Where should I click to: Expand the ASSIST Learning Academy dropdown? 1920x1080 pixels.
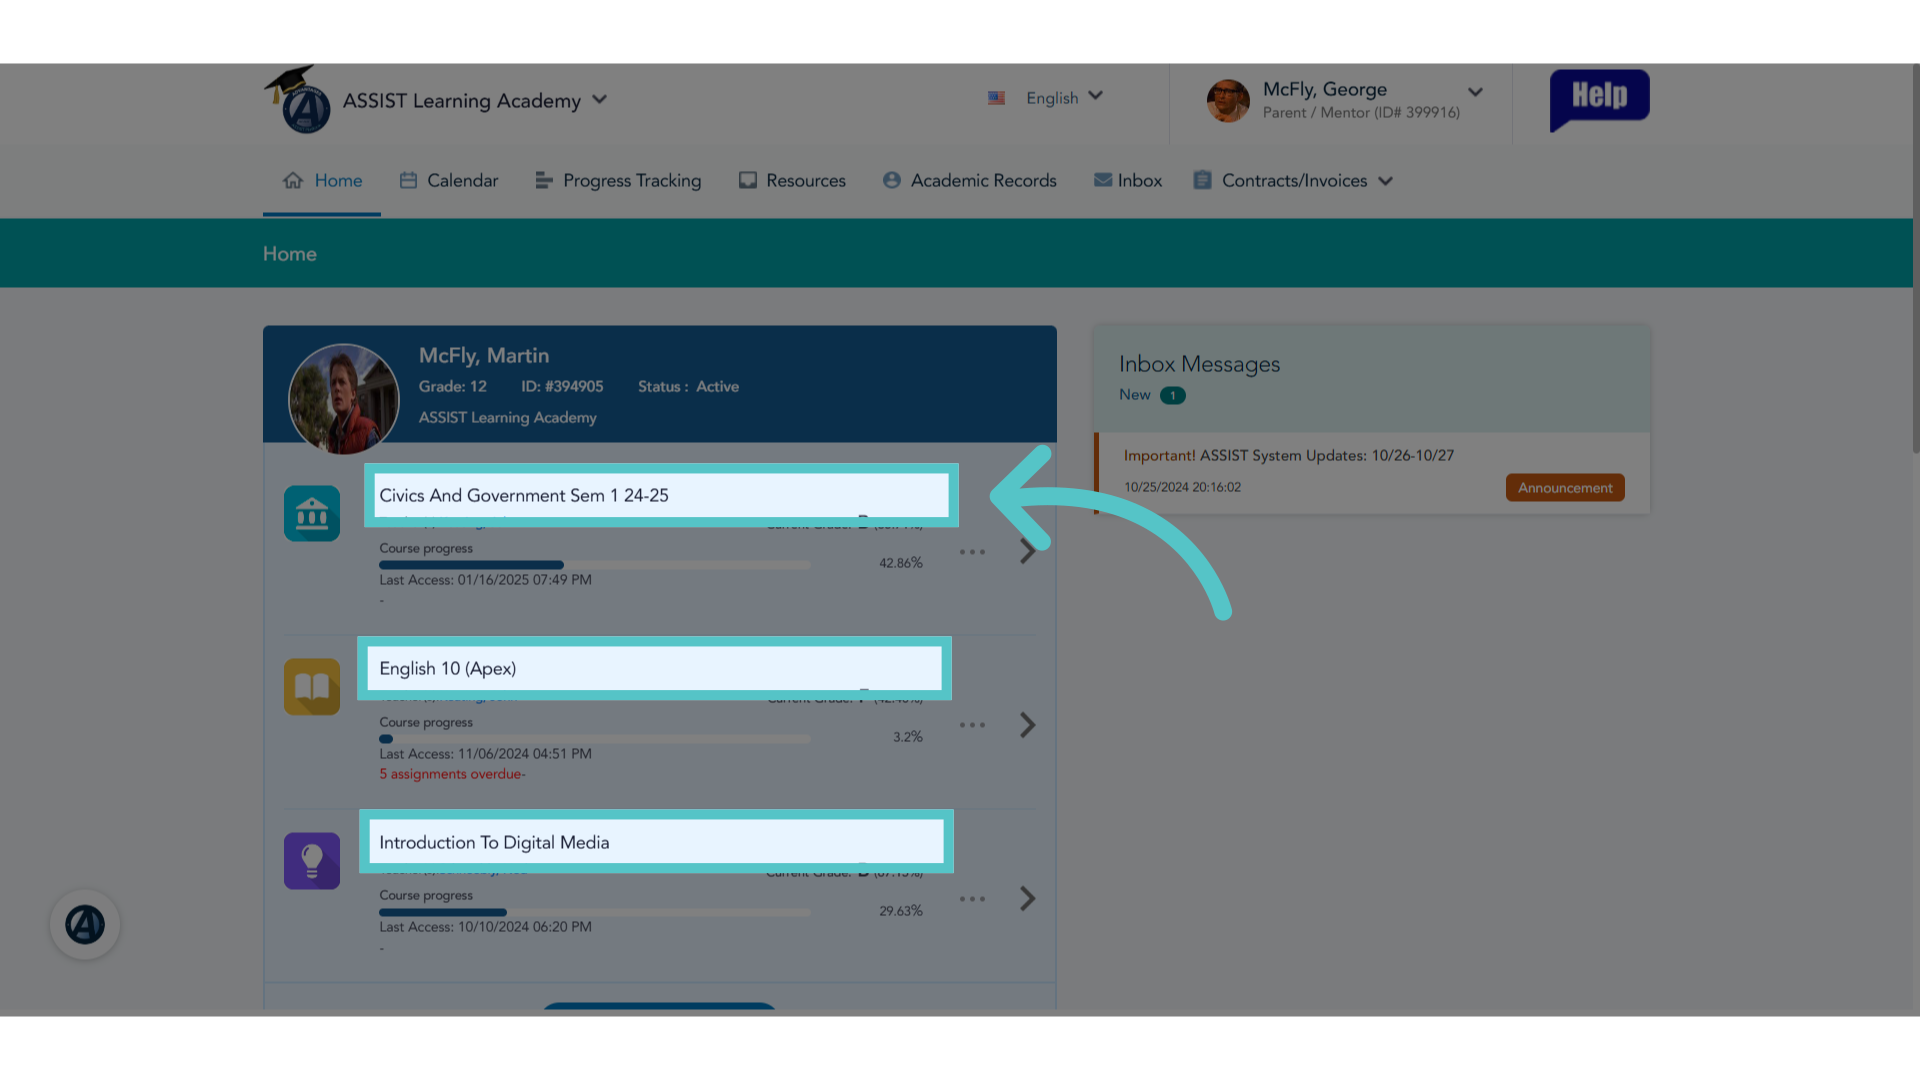pyautogui.click(x=599, y=99)
